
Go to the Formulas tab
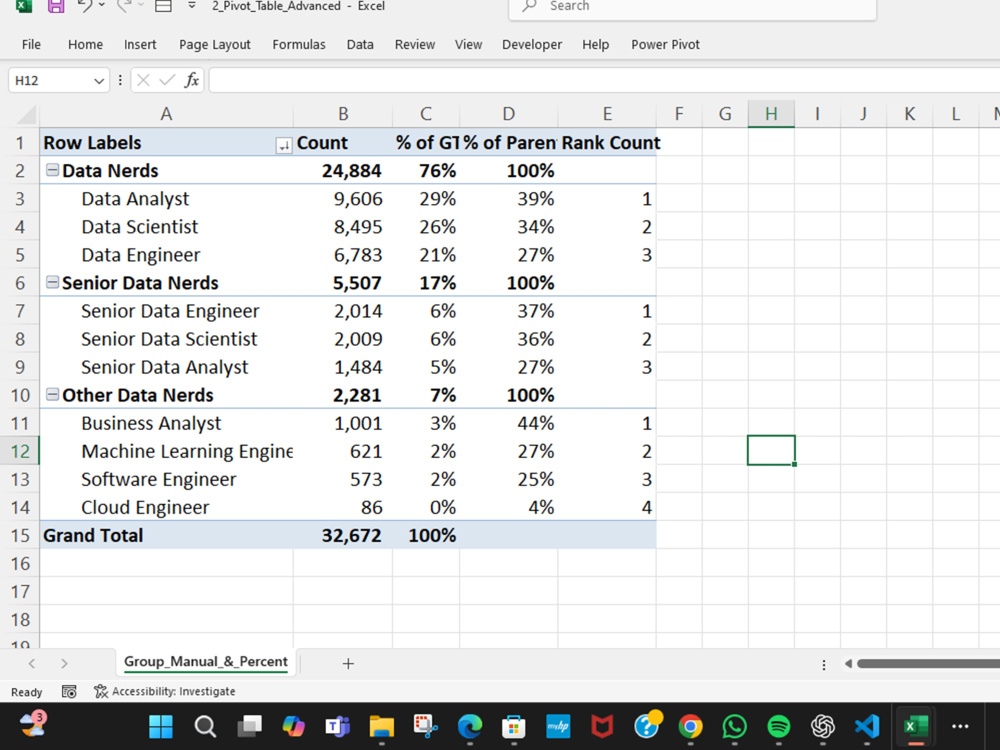pyautogui.click(x=298, y=45)
